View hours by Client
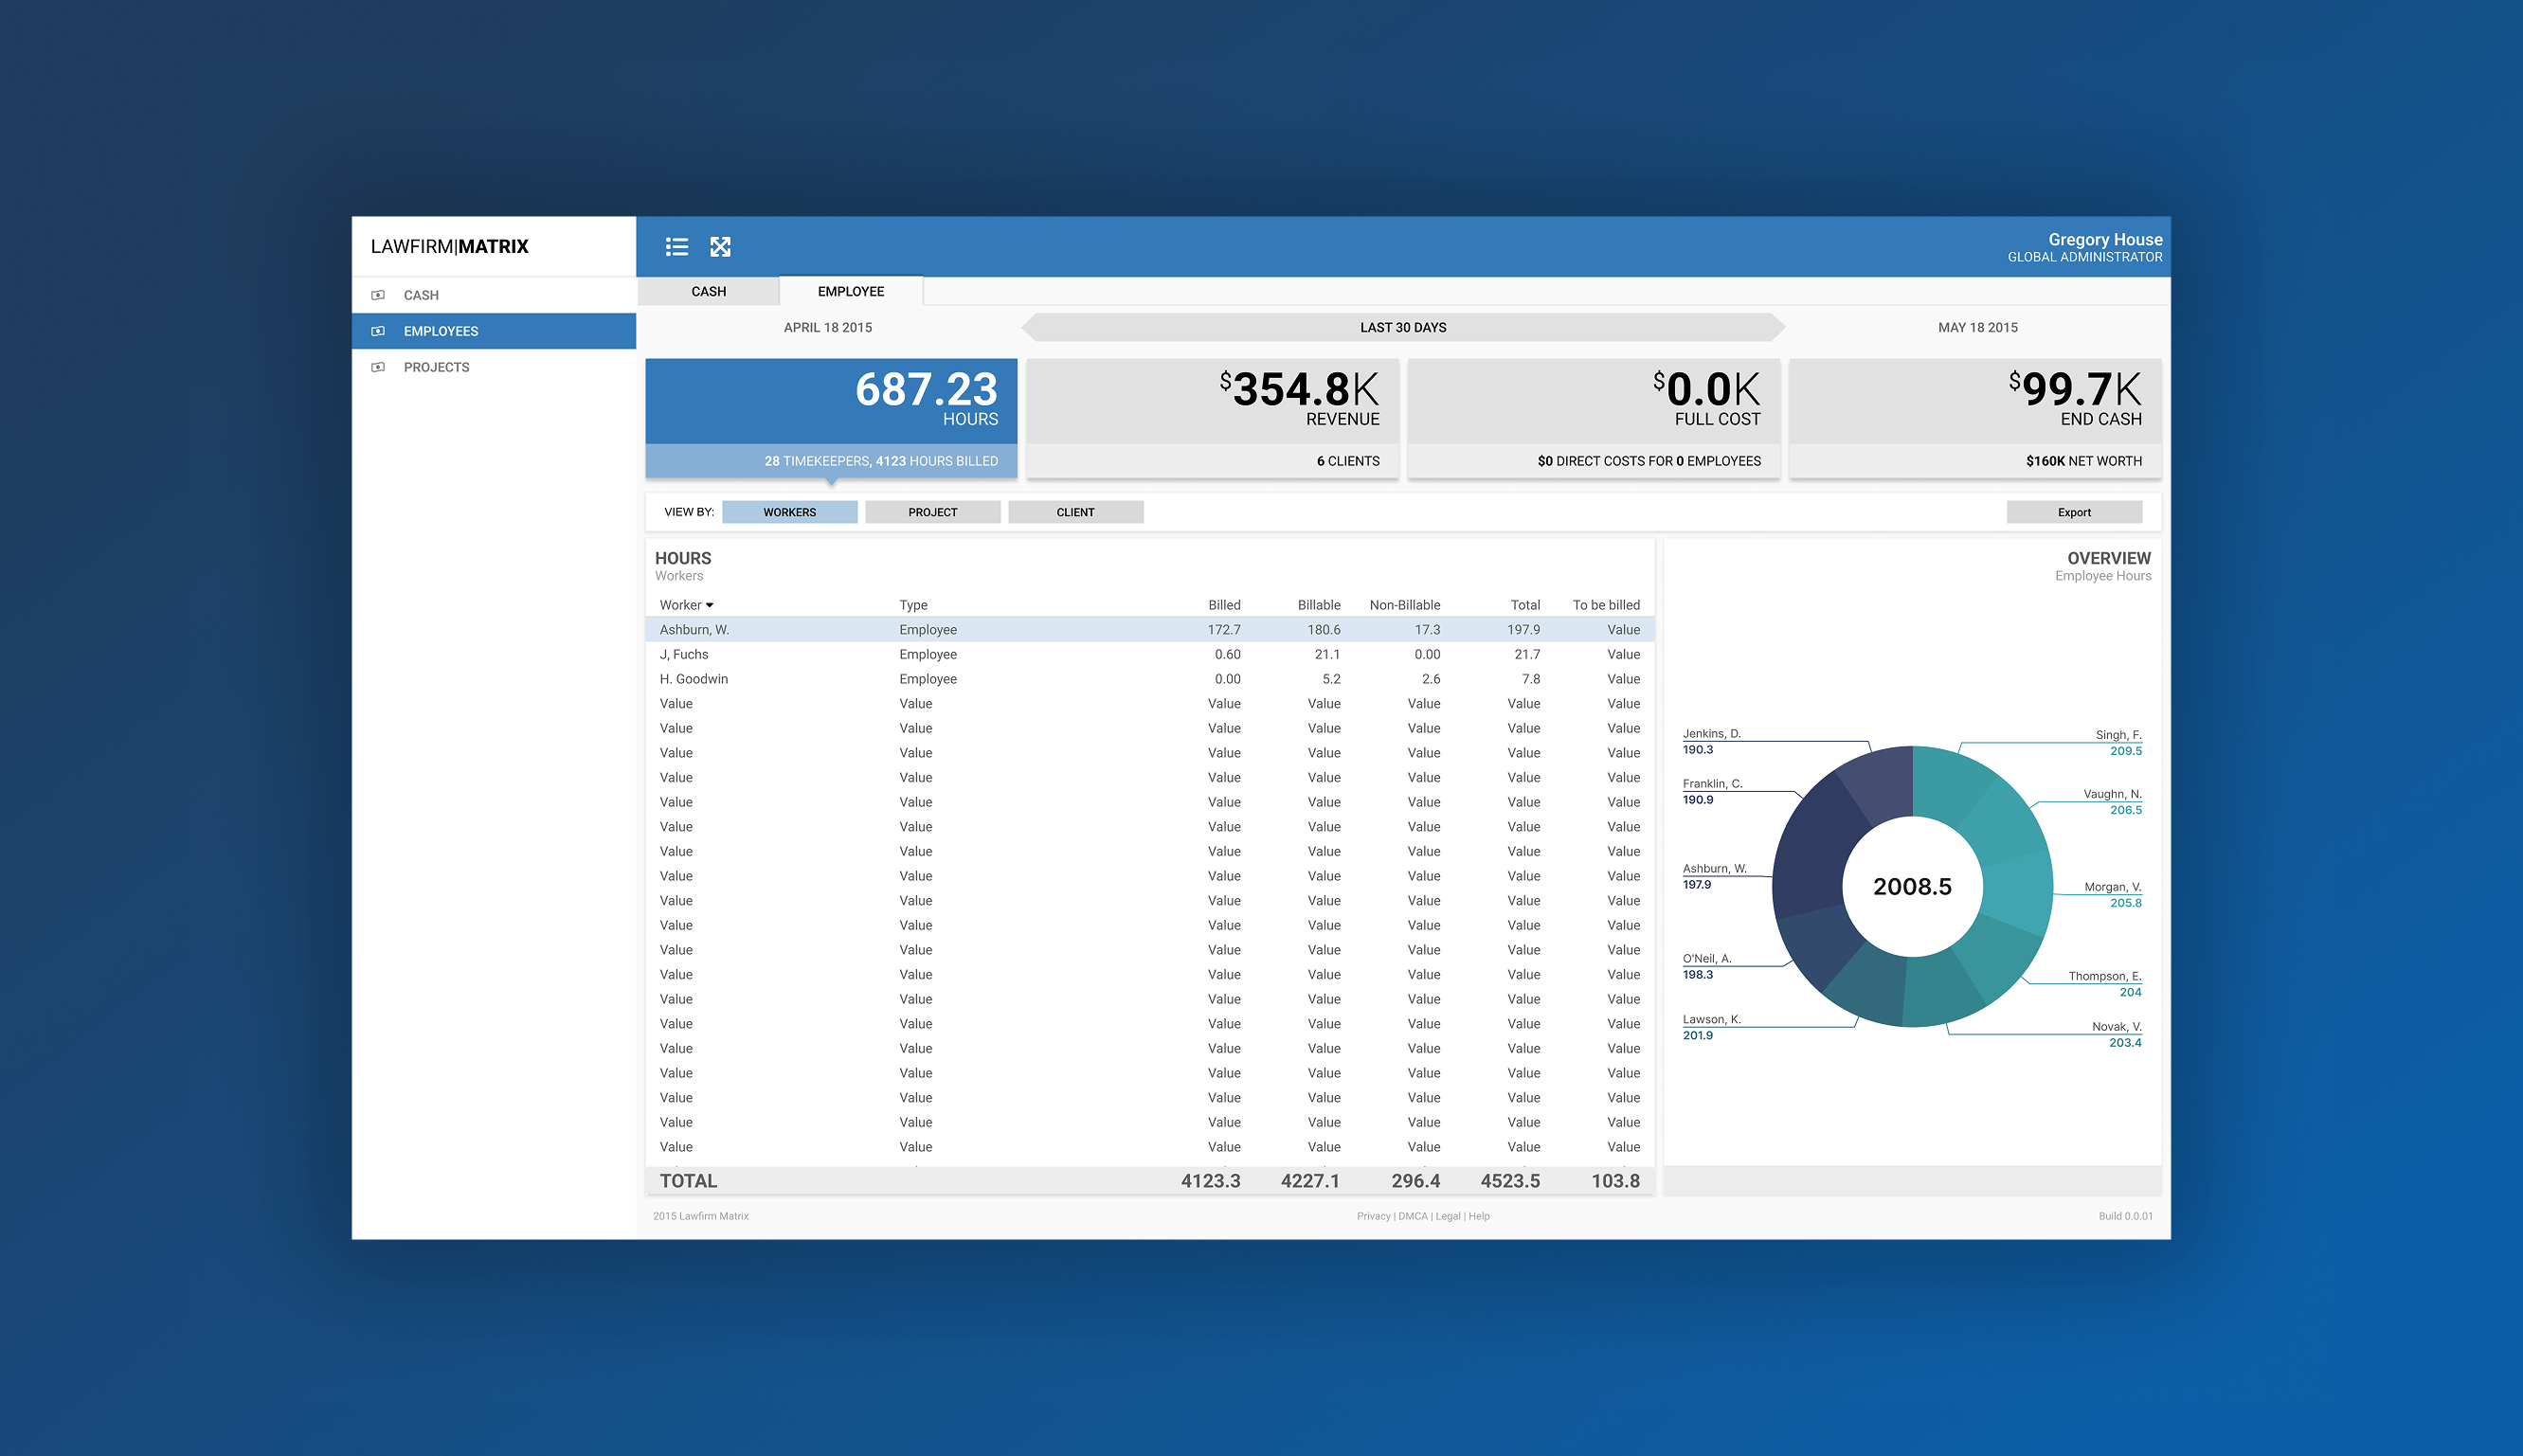Screen dimensions: 2523x1456 point(1075,512)
